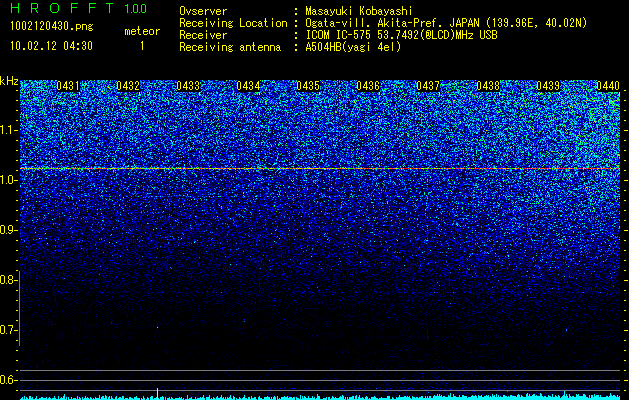Click the 0432 time marker
This screenshot has width=629, height=400.
pyautogui.click(x=128, y=85)
